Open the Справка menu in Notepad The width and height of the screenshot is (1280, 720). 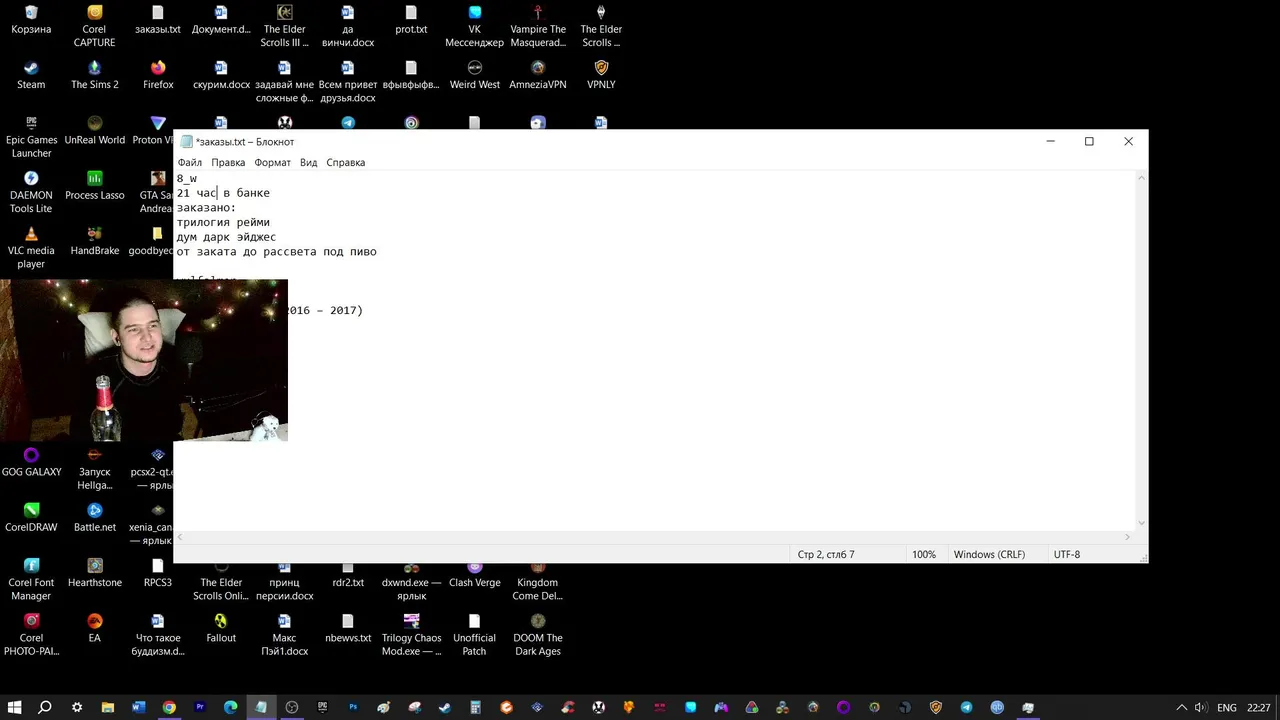346,162
